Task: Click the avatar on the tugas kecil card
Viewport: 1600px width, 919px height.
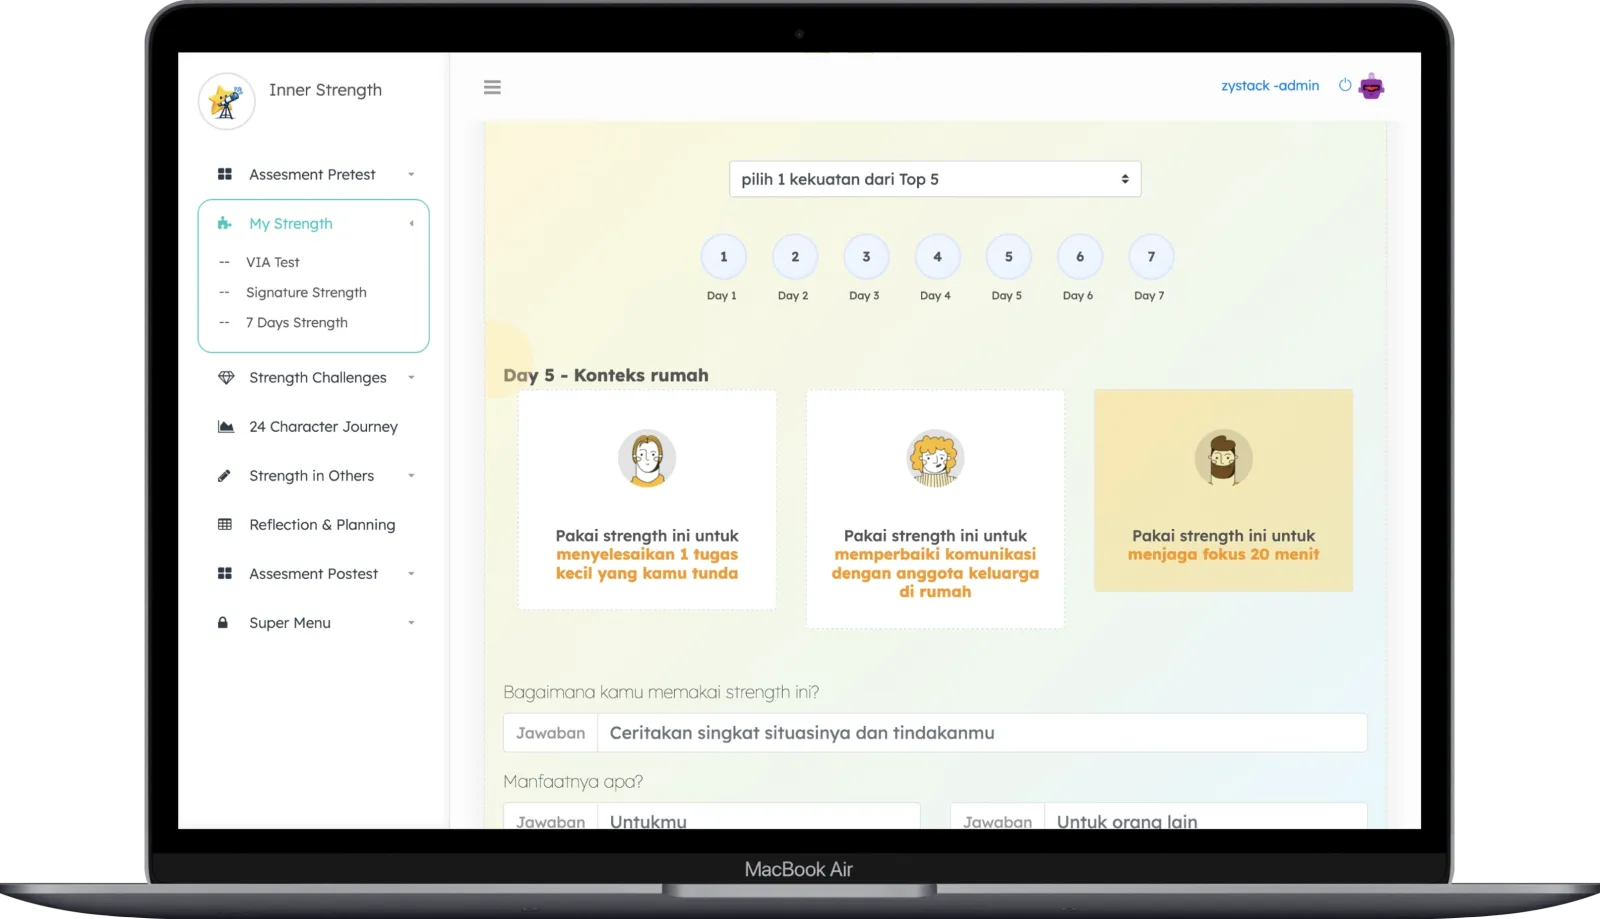Action: click(647, 458)
